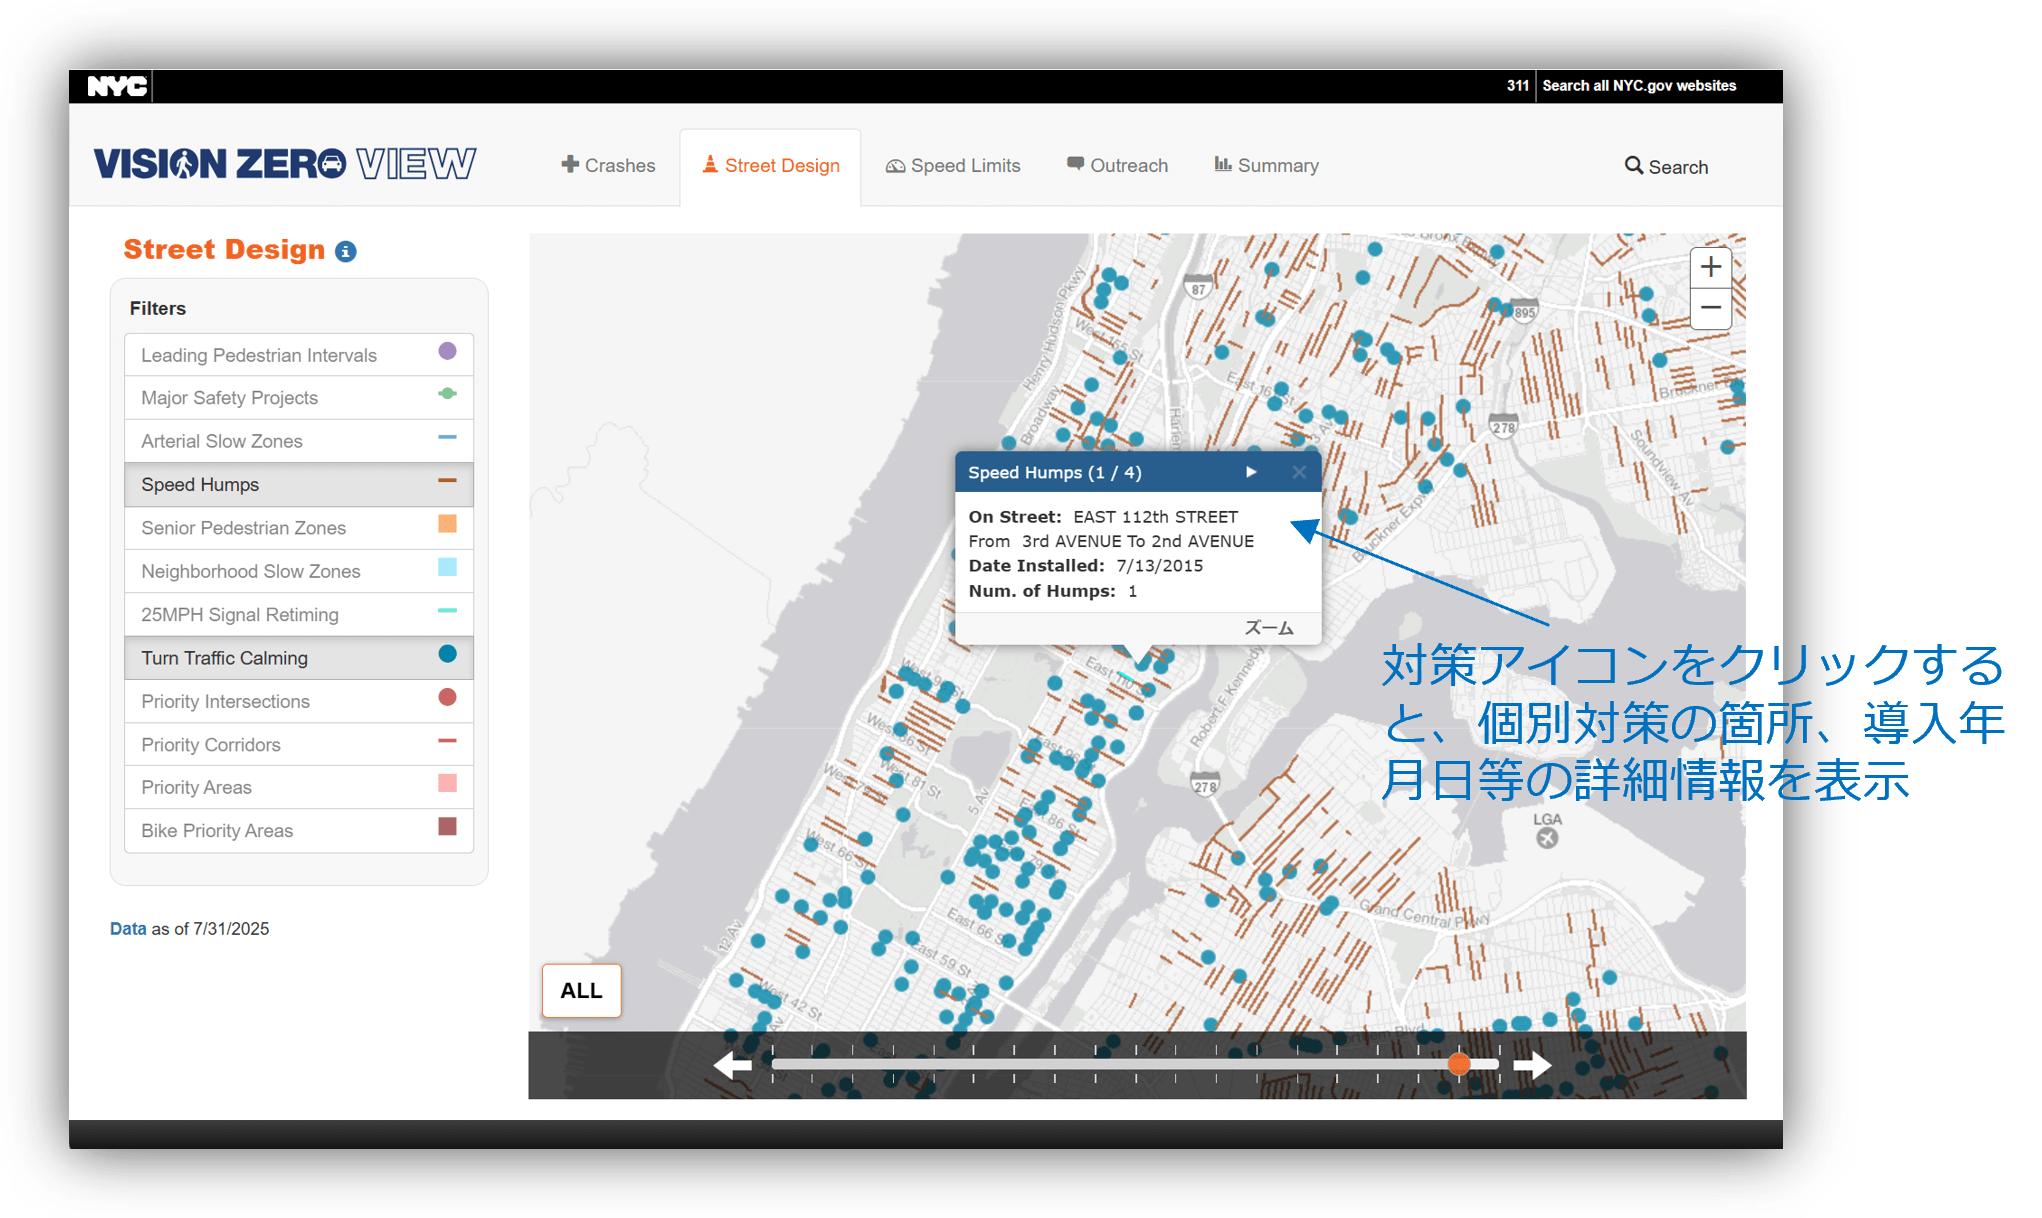Click the ALL years button
The height and width of the screenshot is (1218, 2042).
coord(581,990)
